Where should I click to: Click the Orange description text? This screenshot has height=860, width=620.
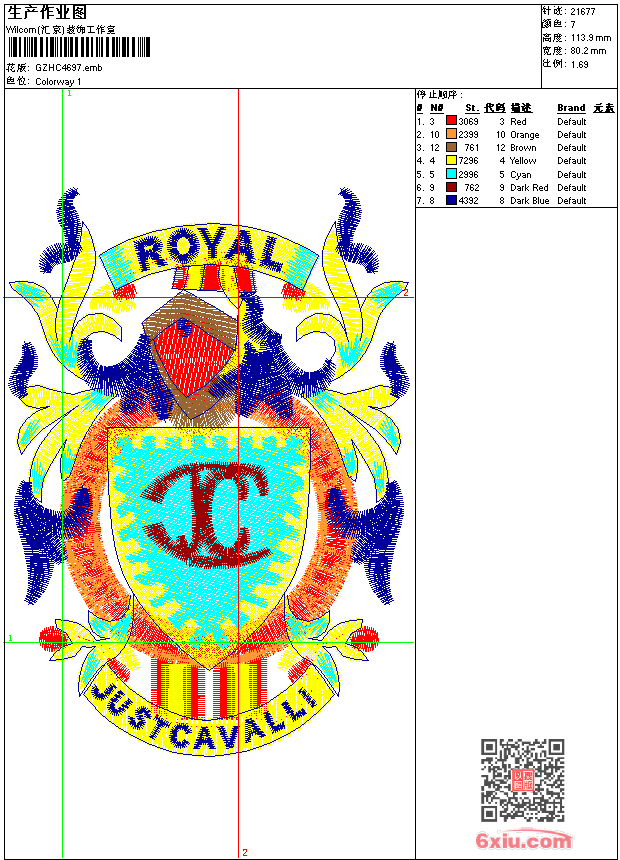525,134
